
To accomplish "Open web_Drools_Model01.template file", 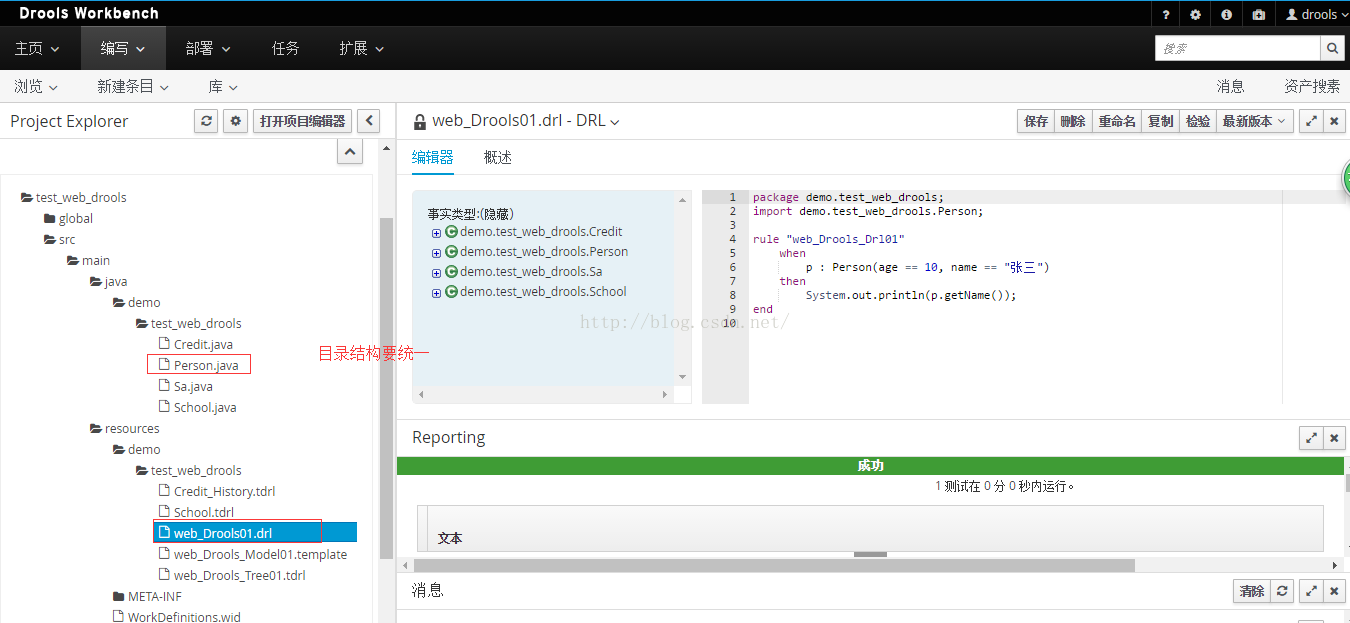I will [x=253, y=554].
